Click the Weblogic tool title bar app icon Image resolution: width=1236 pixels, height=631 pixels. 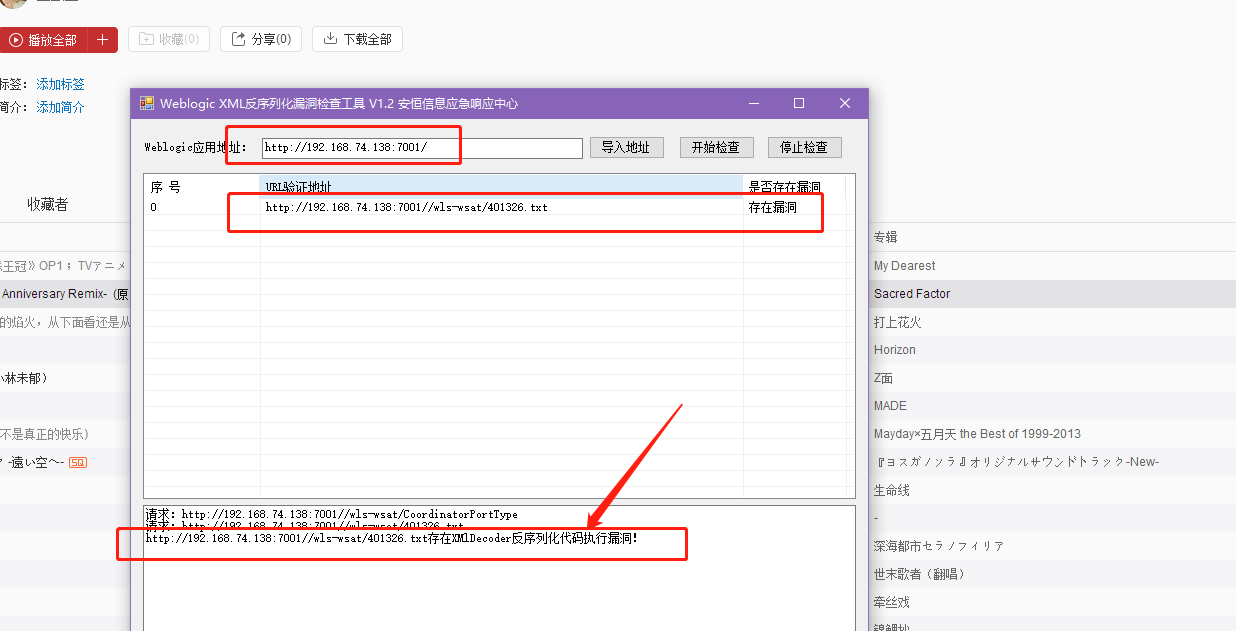coord(147,103)
